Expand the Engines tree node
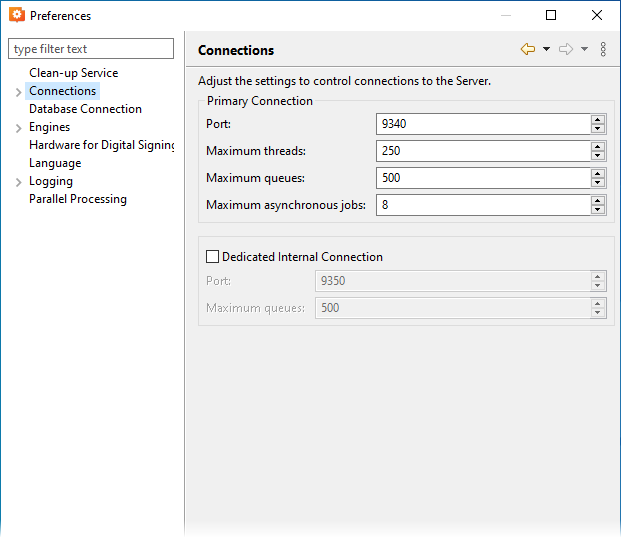 [18, 128]
